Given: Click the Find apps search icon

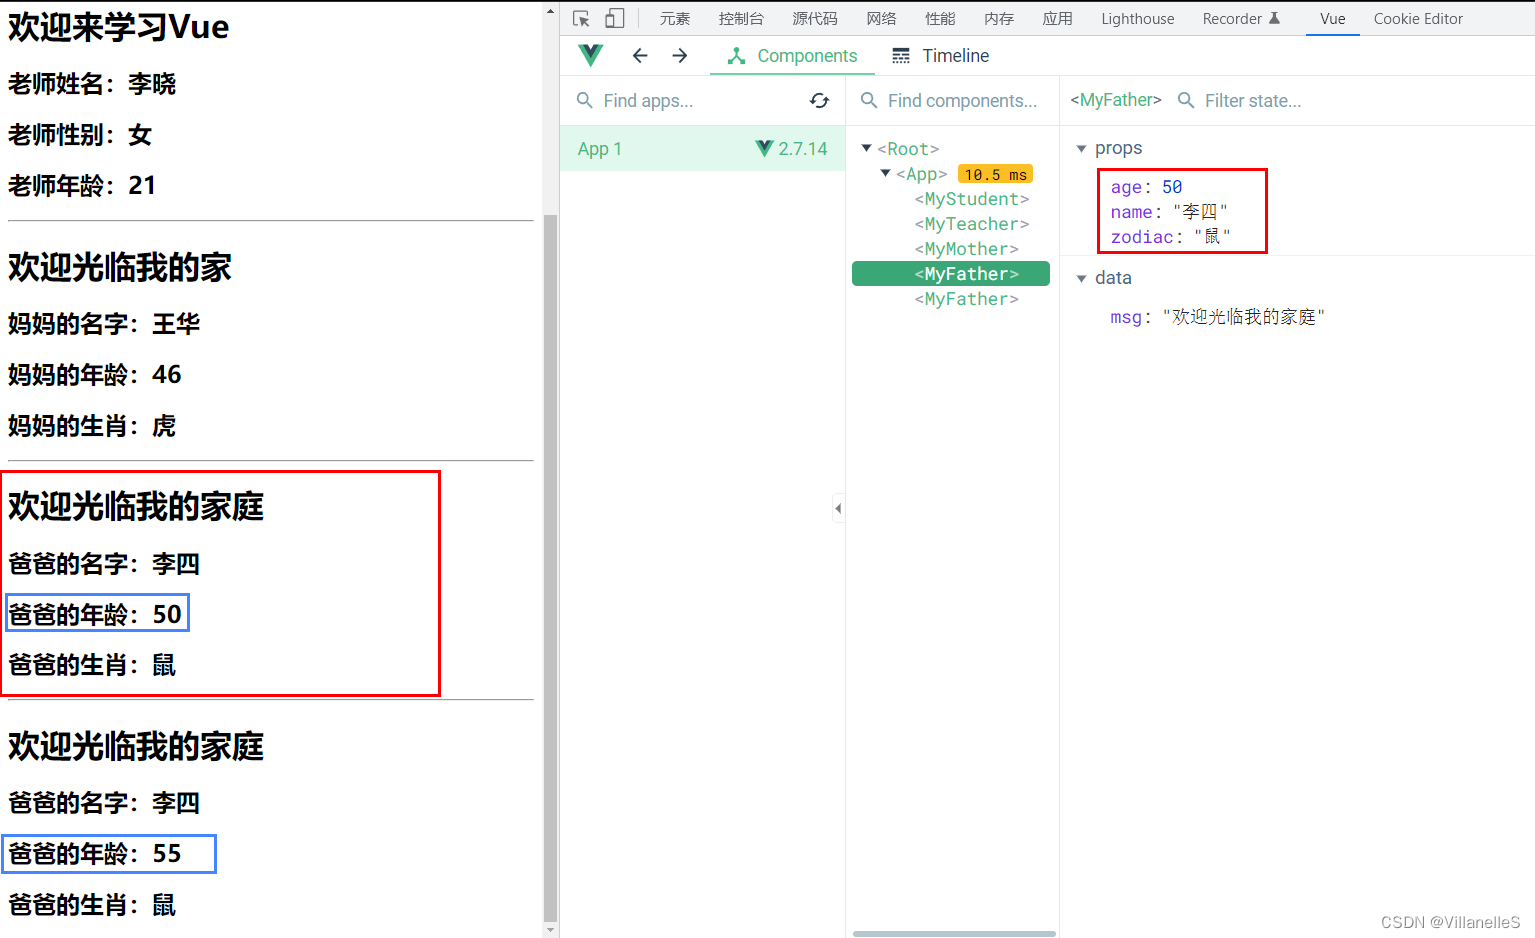Looking at the screenshot, I should tap(585, 100).
